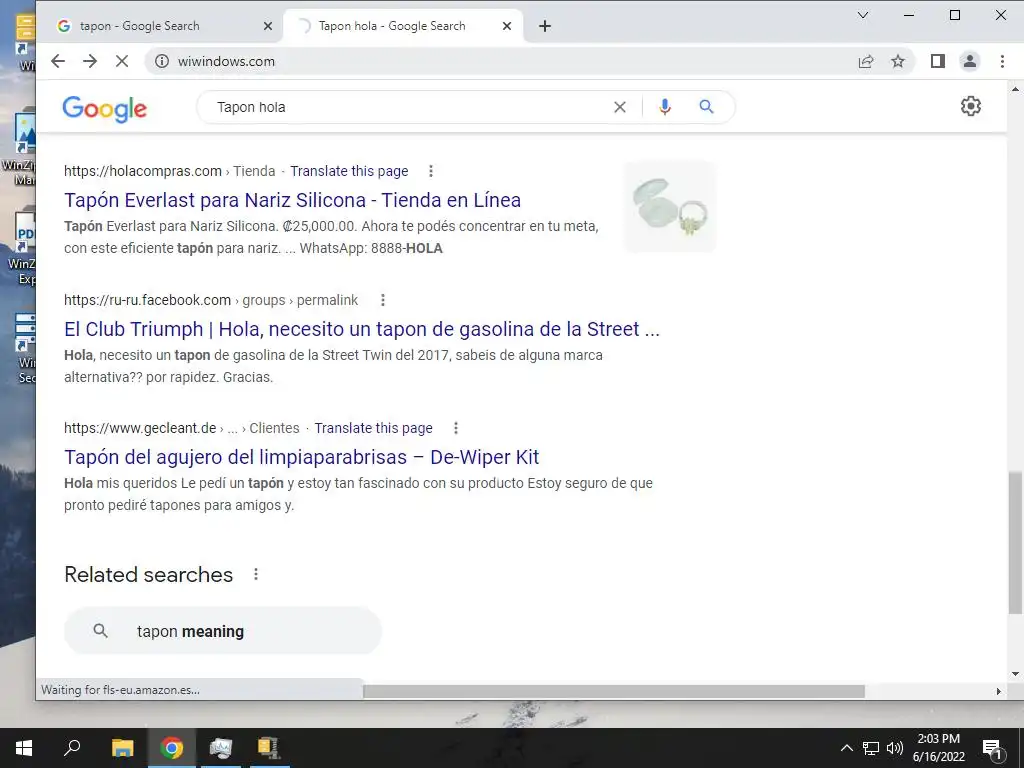Open the Chrome side panel icon
The height and width of the screenshot is (768, 1024).
click(938, 61)
